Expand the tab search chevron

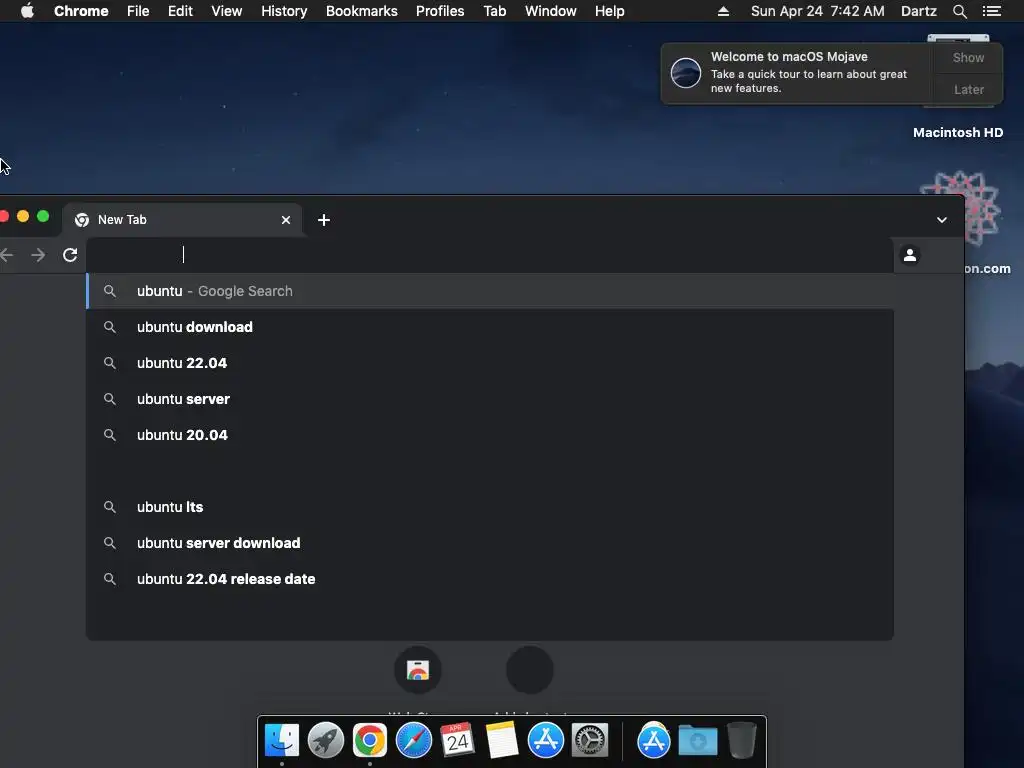click(942, 220)
